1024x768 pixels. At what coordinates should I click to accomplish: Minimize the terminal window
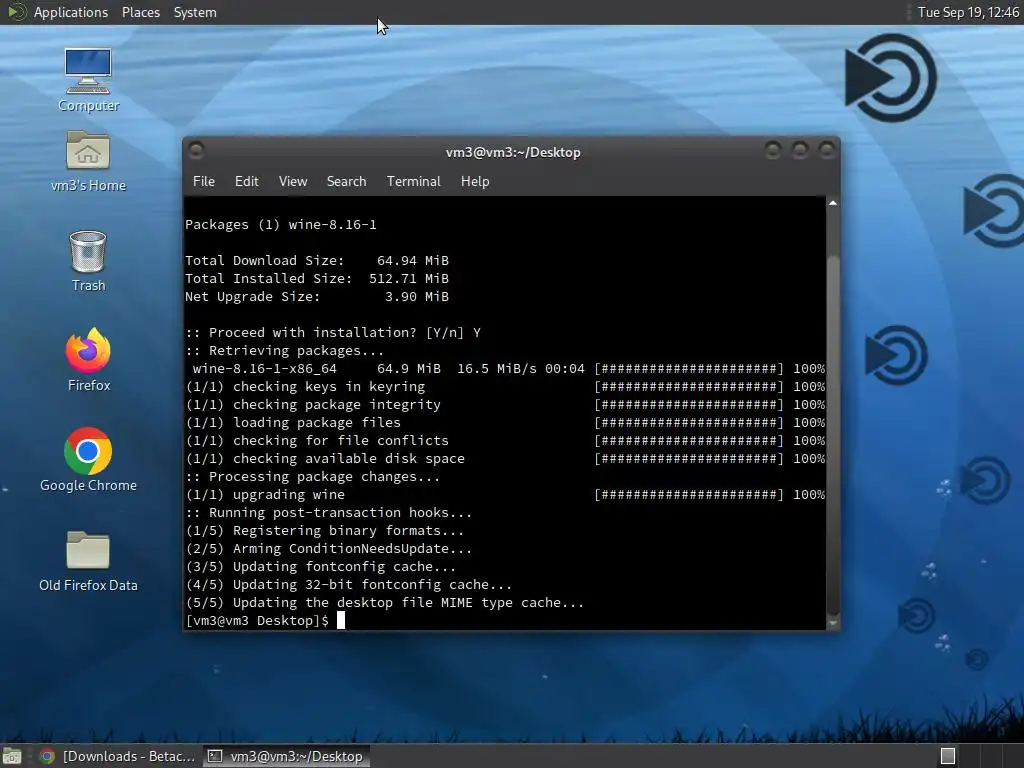[x=773, y=151]
